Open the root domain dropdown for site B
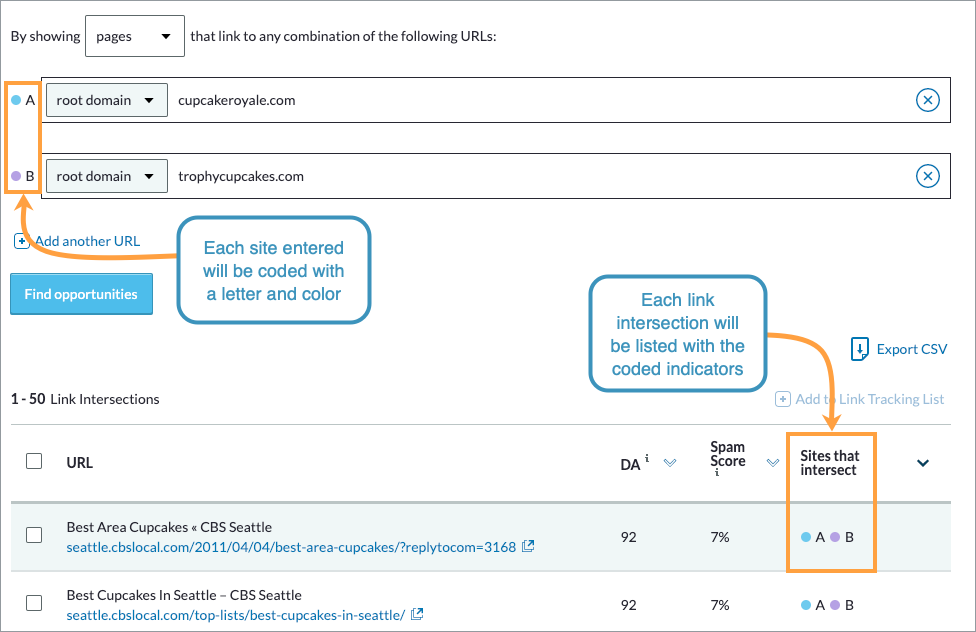The image size is (976, 632). point(106,176)
